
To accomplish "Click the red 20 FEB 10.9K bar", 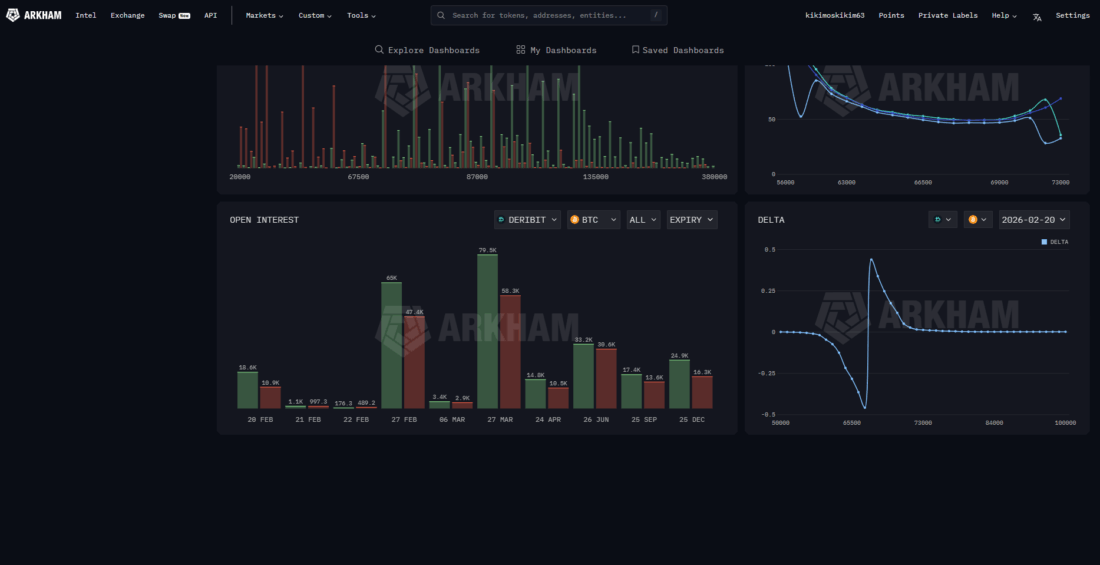I will [270, 397].
